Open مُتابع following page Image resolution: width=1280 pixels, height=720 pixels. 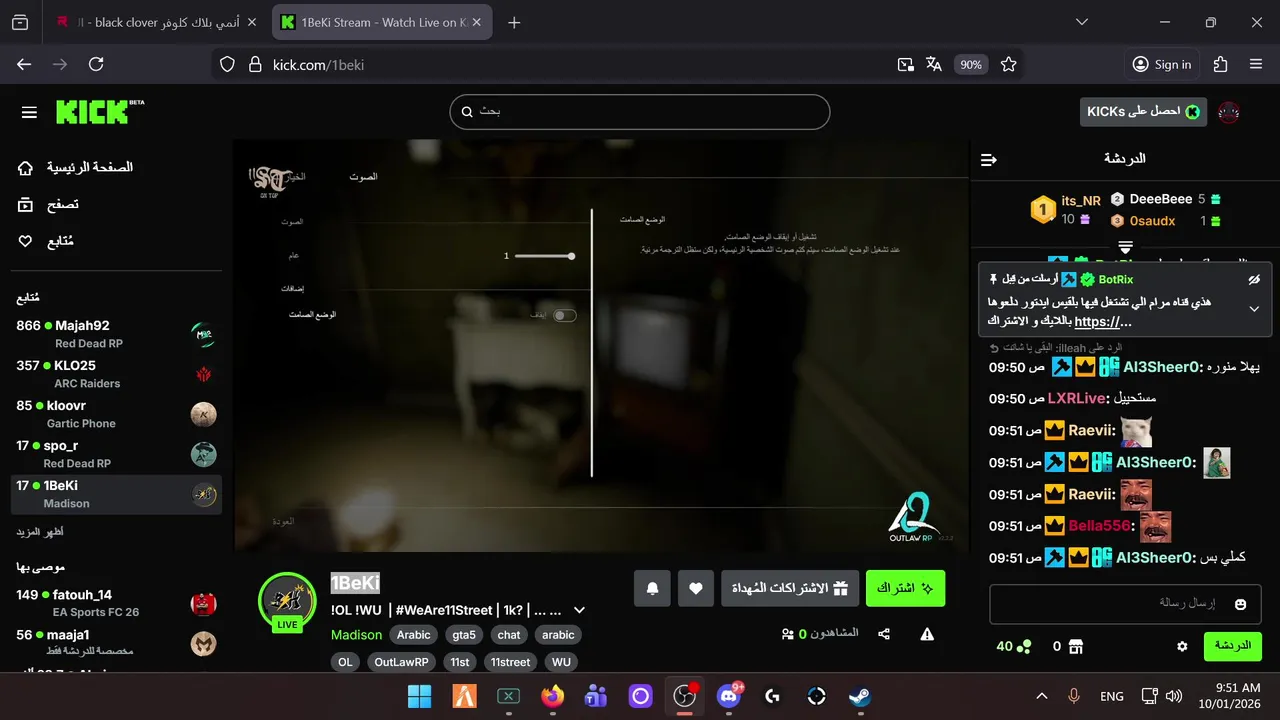[46, 241]
